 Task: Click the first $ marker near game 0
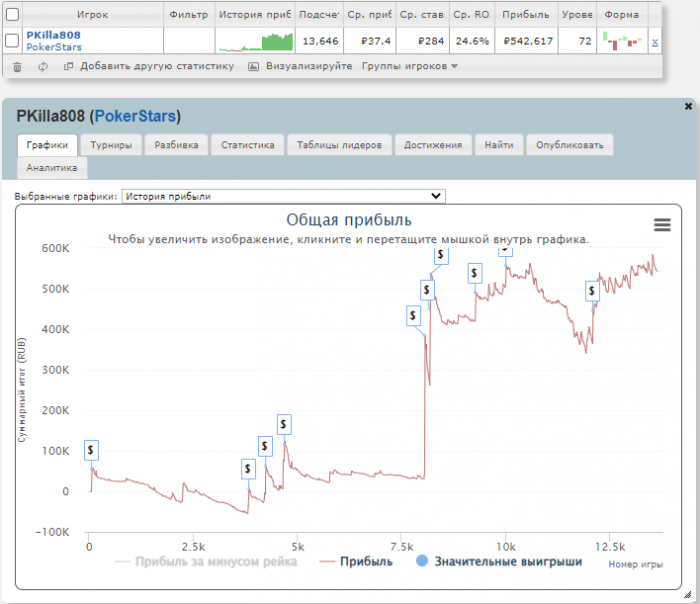pos(91,450)
